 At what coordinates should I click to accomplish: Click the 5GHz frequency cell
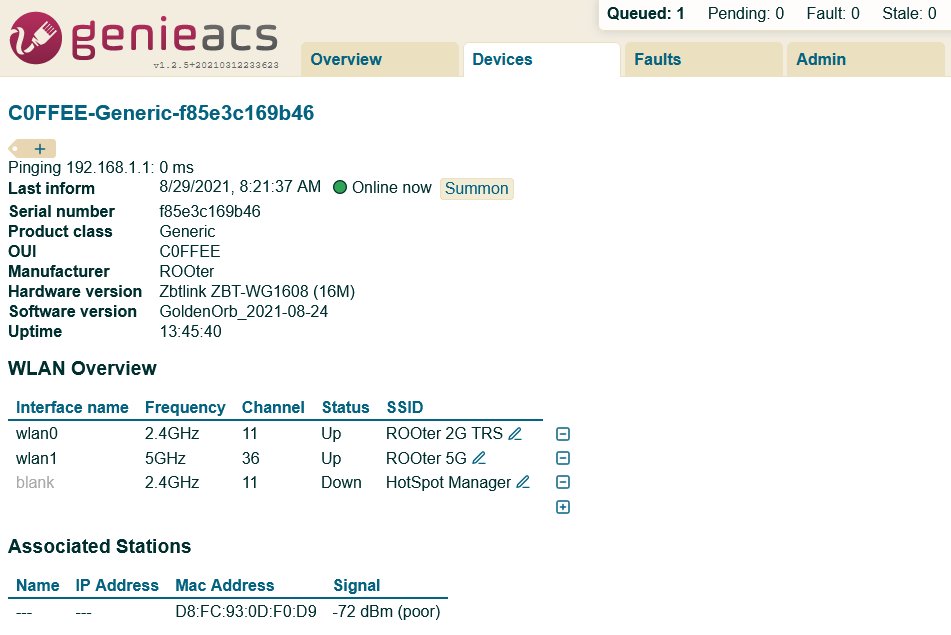[165, 458]
